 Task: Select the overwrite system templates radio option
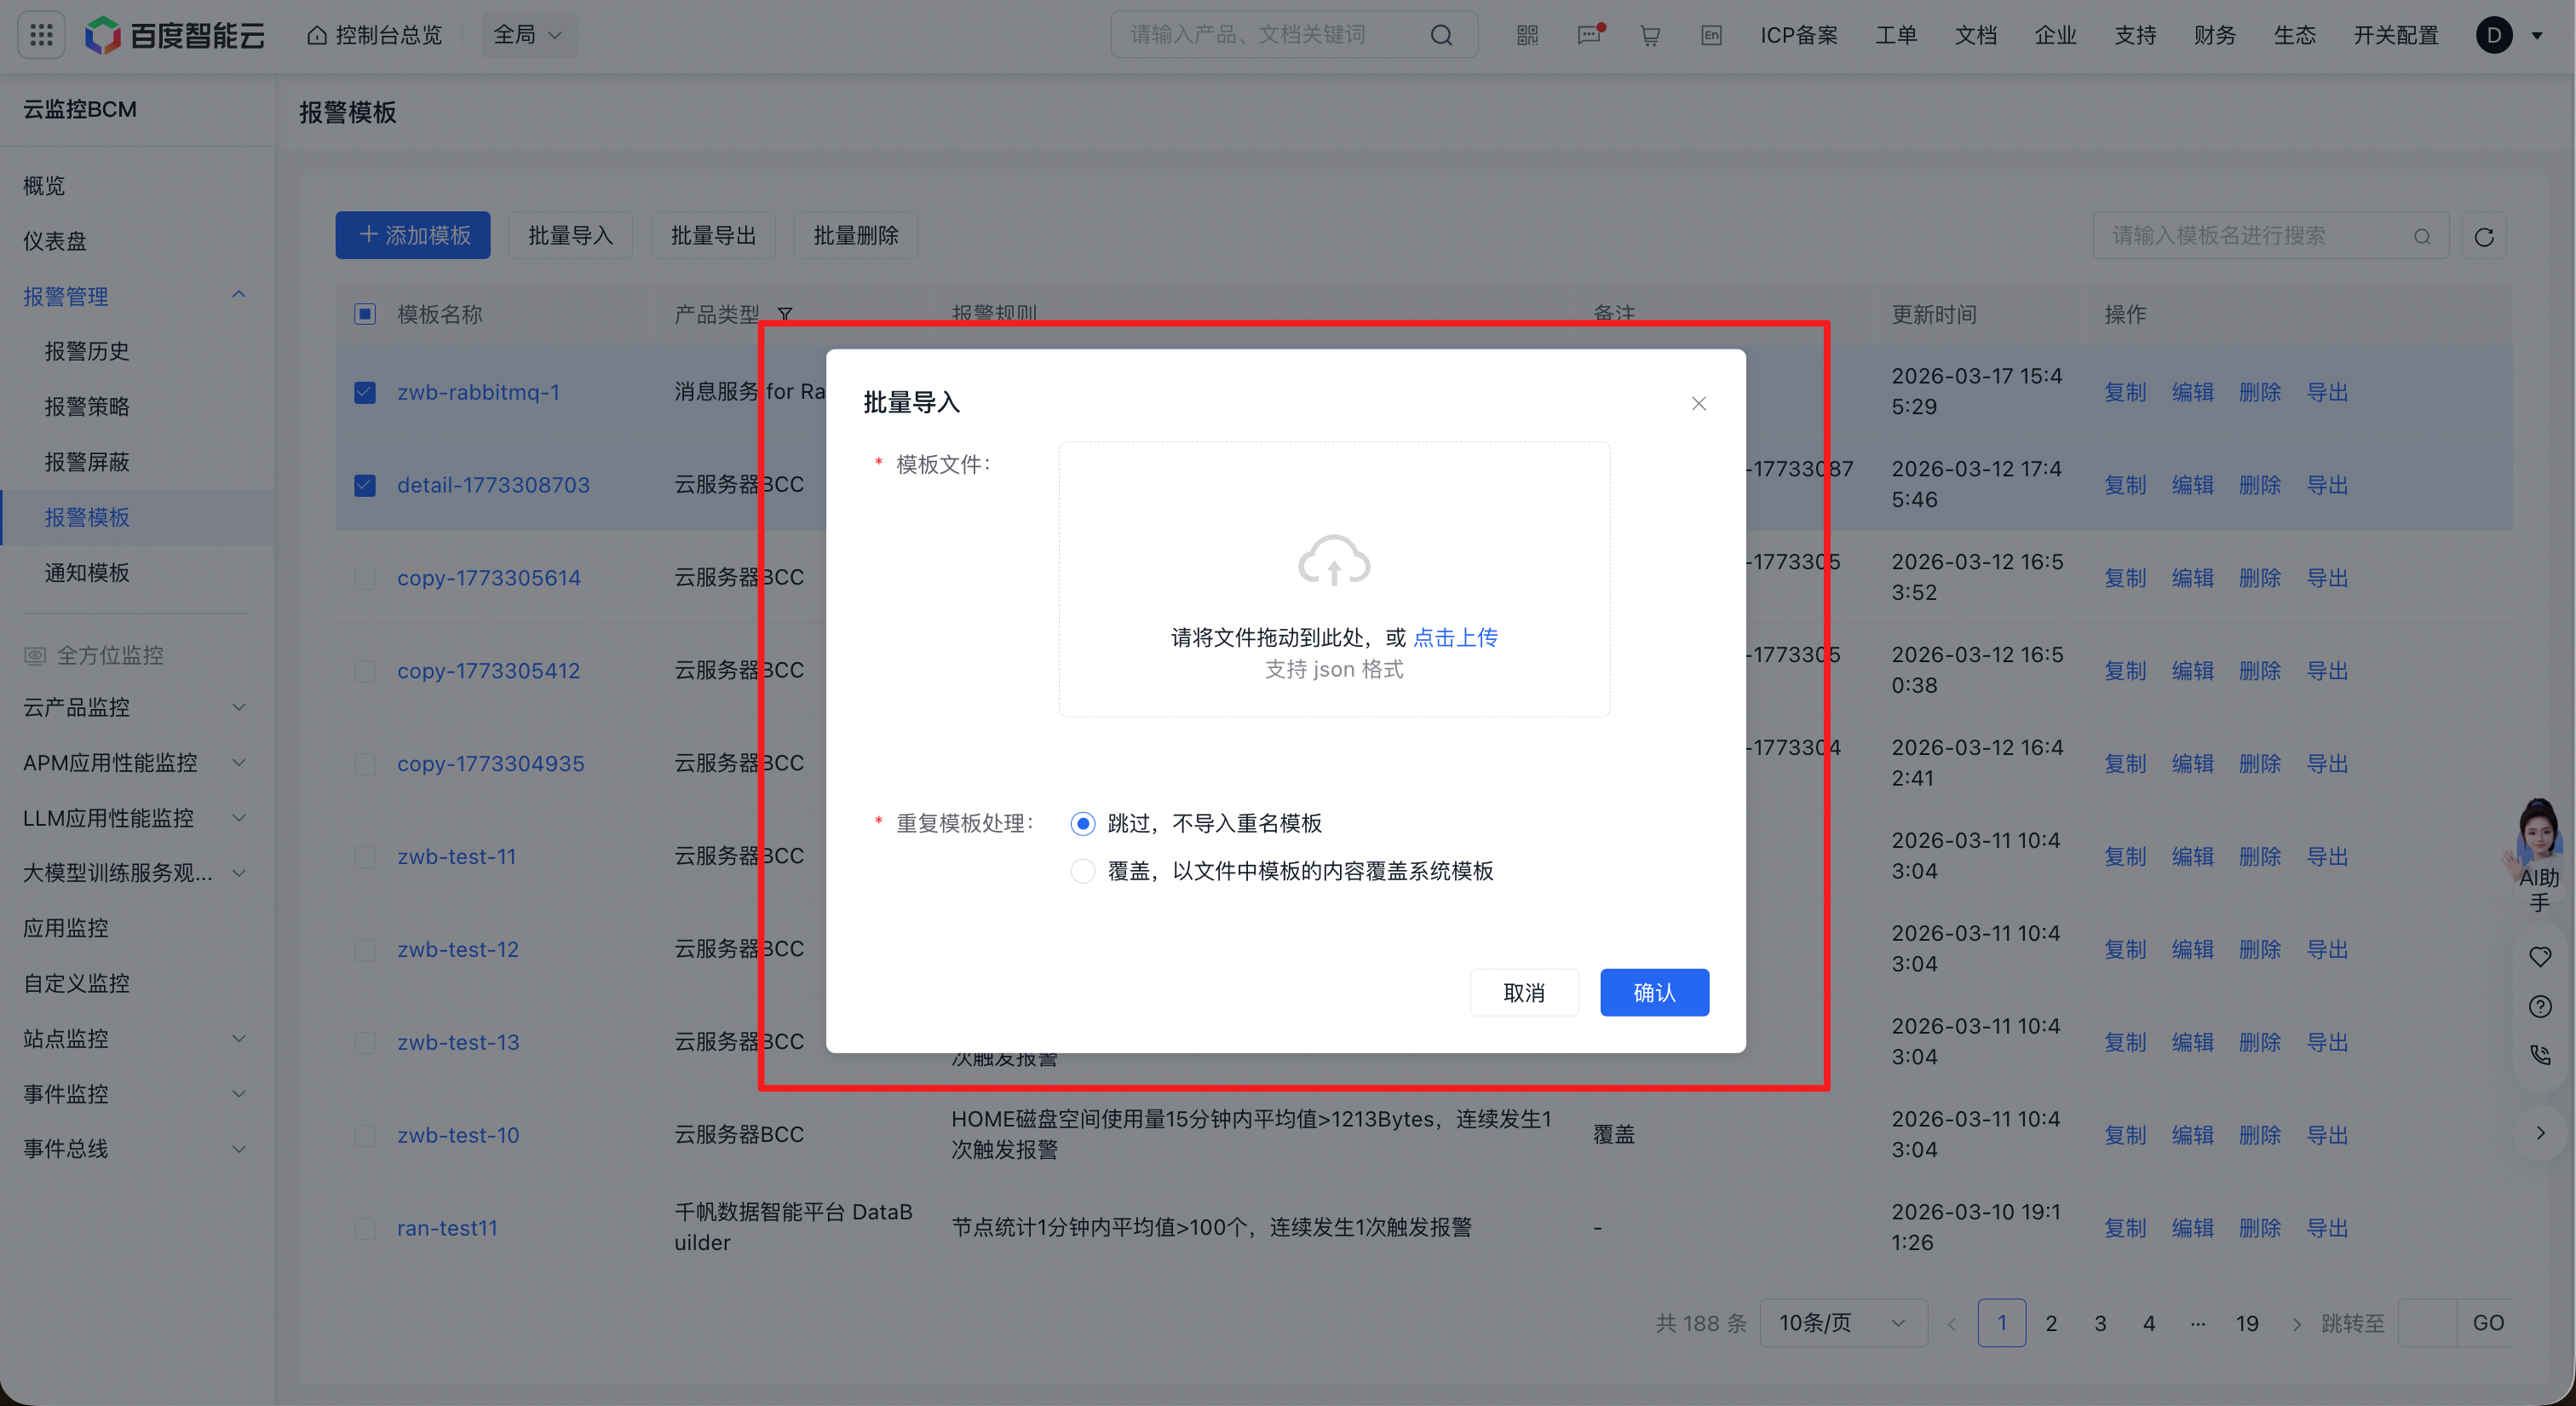point(1082,871)
